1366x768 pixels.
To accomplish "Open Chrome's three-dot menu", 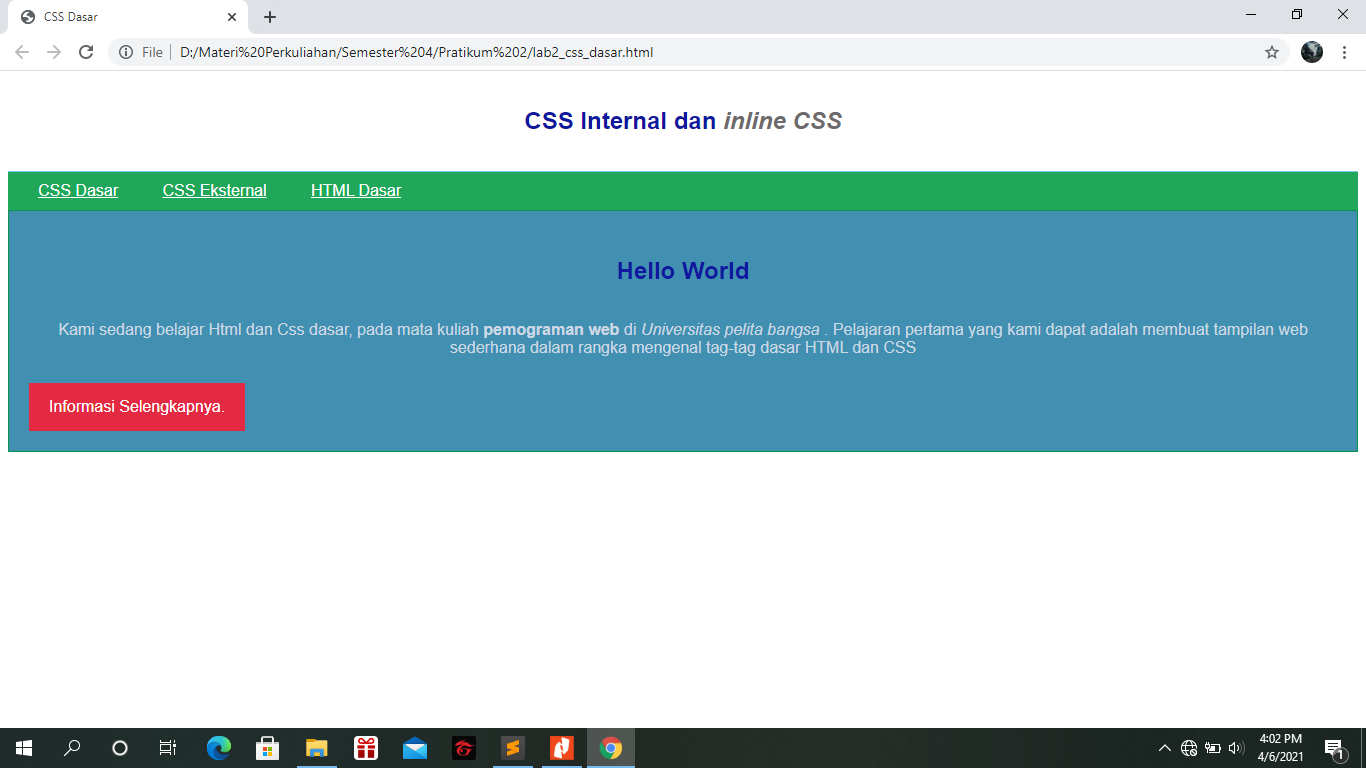I will [1344, 52].
